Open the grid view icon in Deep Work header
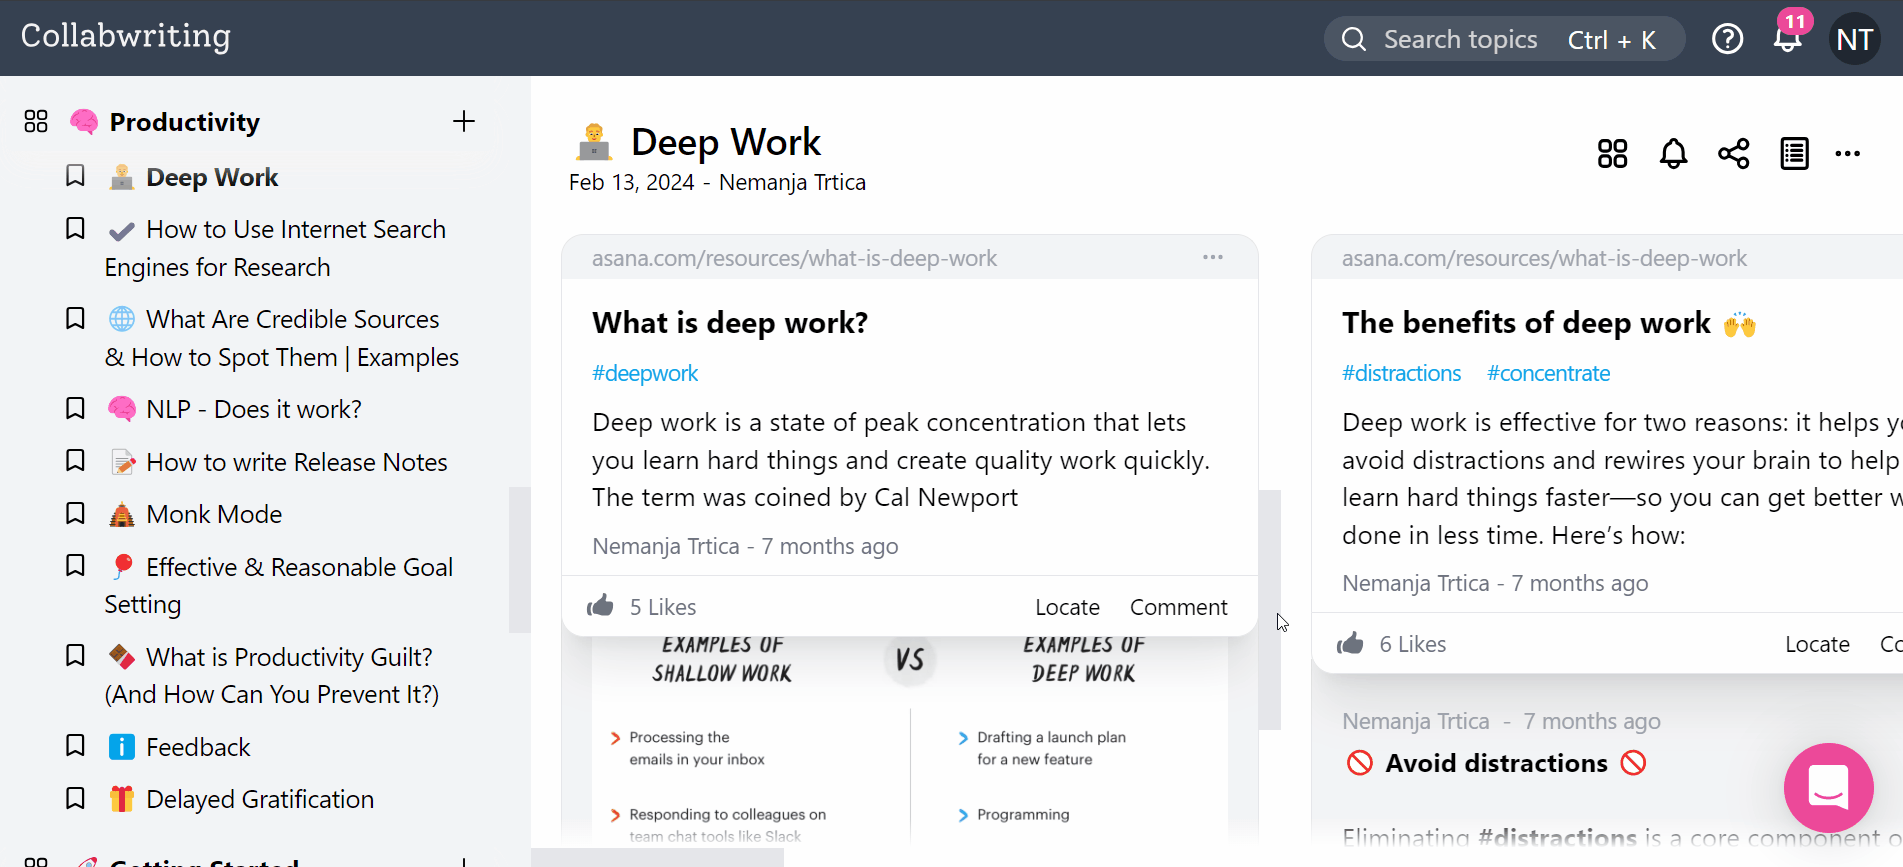 tap(1612, 154)
